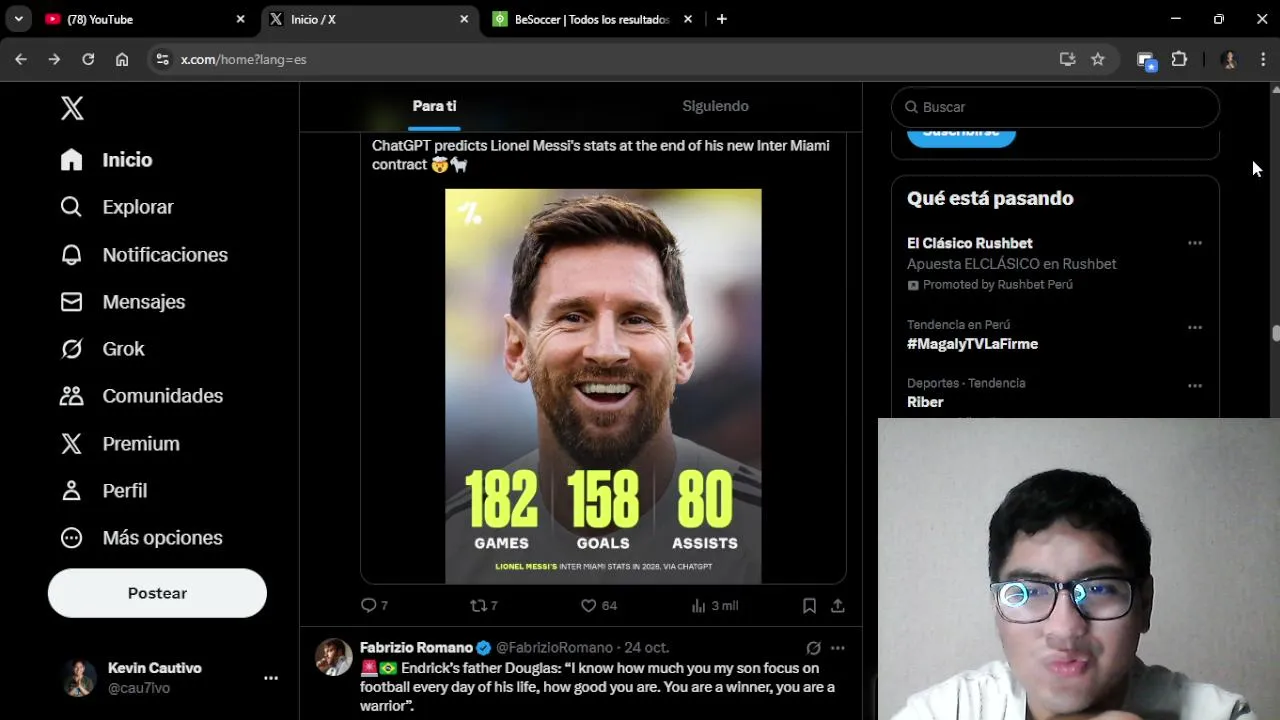Open Kevin Cautivo account menu dots
Viewport: 1280px width, 720px height.
[271, 678]
